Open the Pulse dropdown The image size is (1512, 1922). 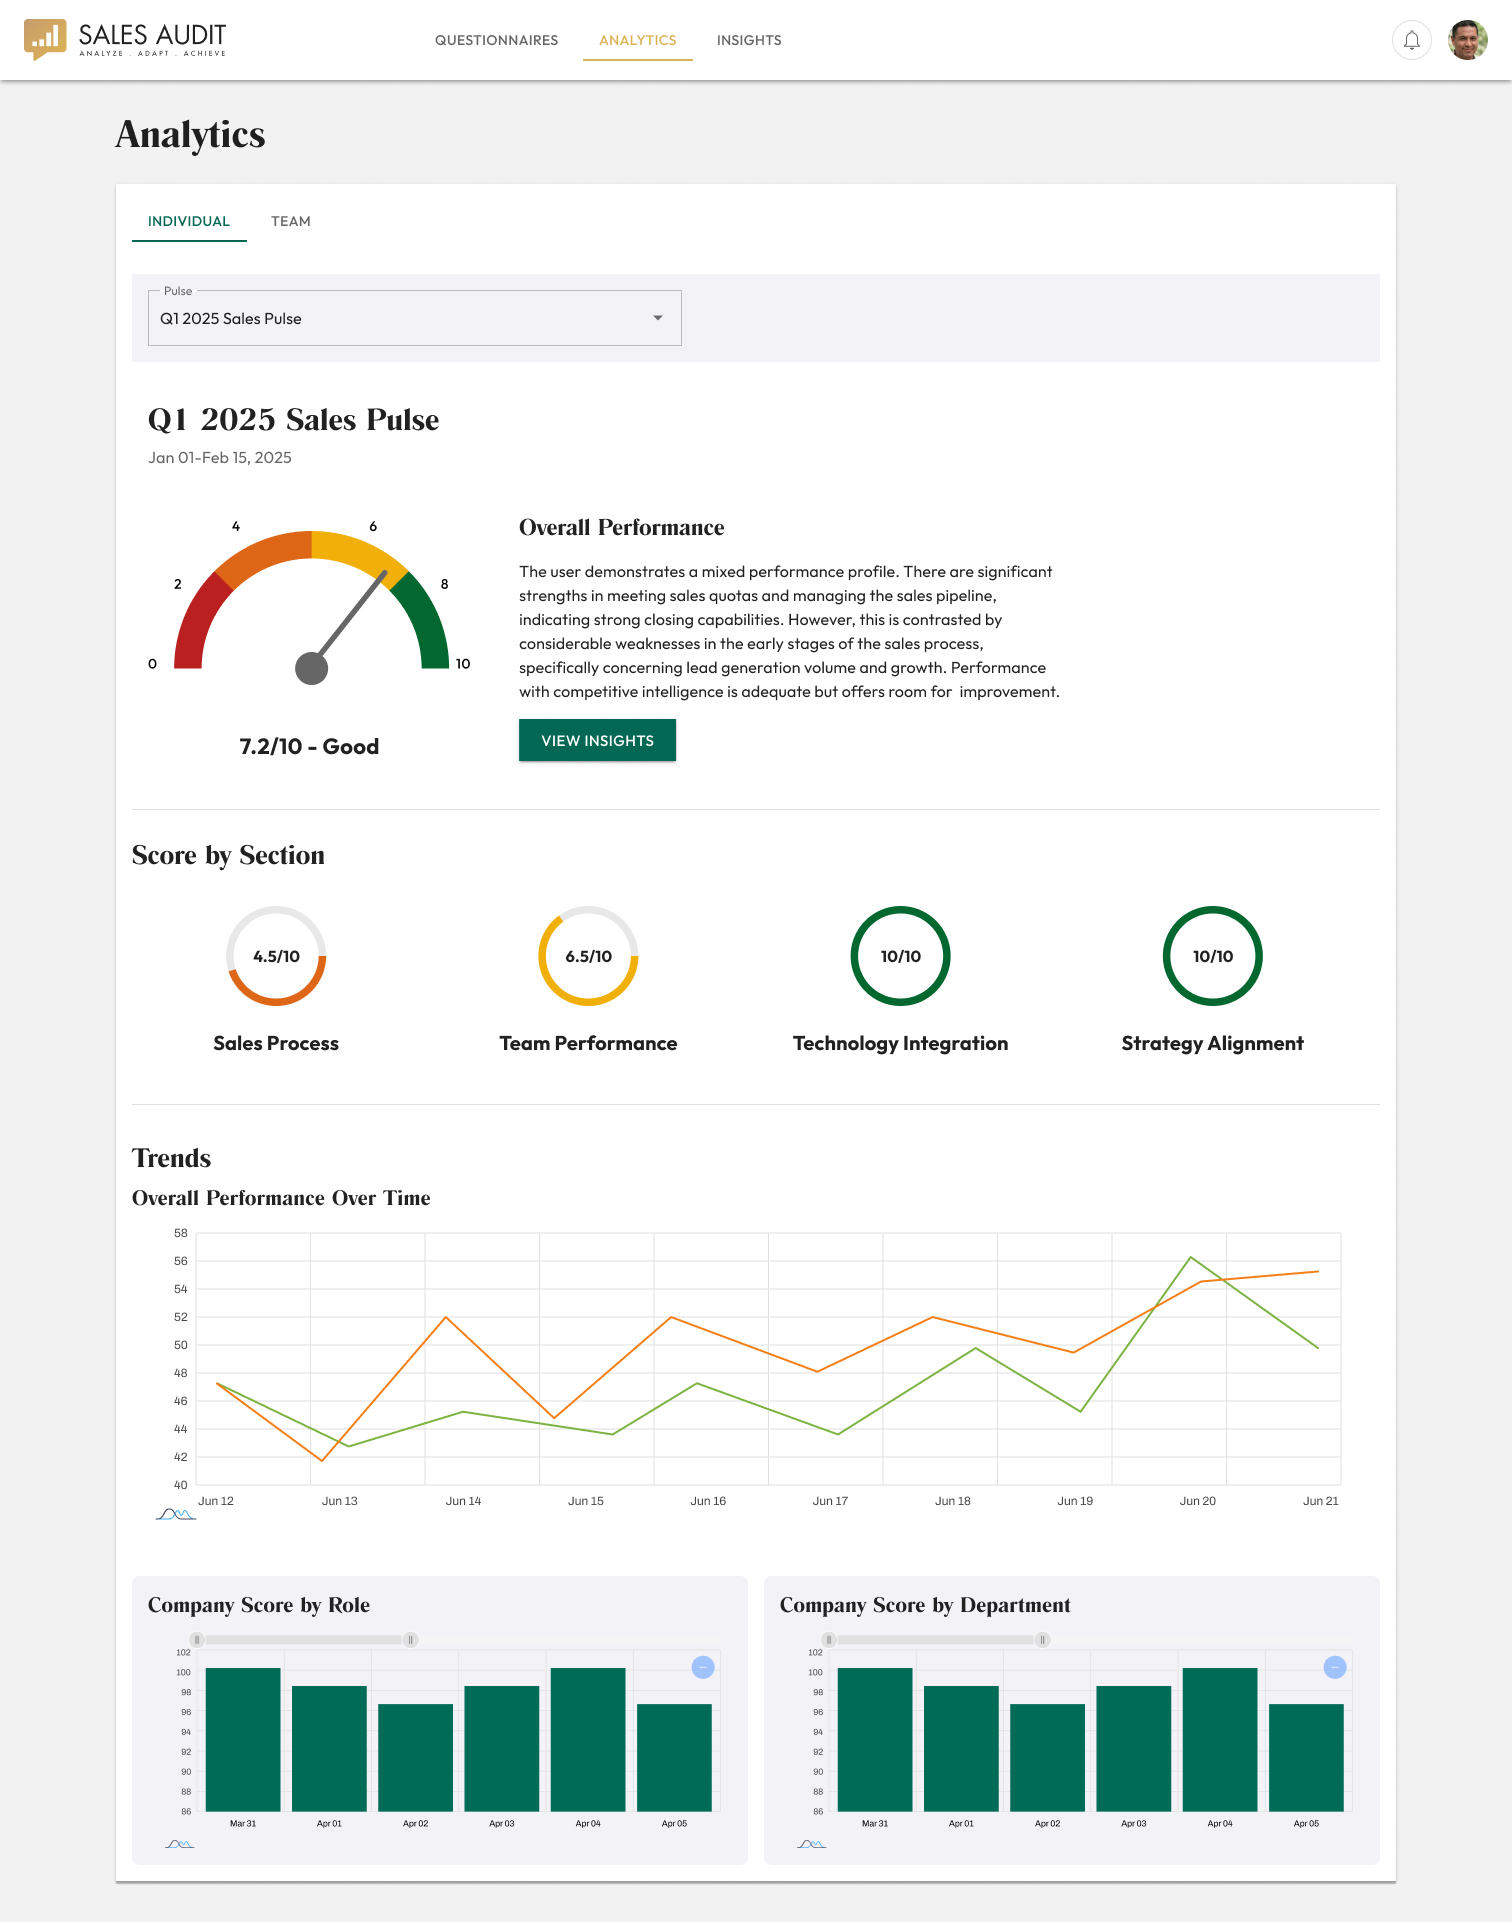414,318
